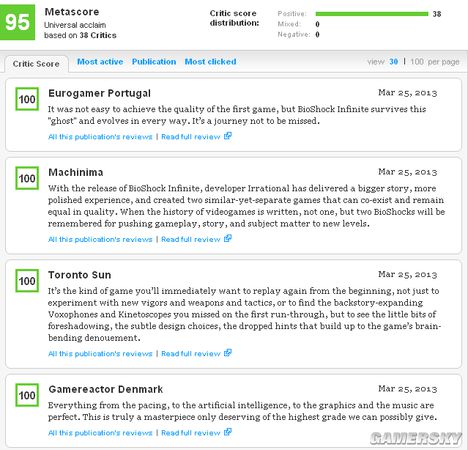Click the Toronto Sun publication title
The image size is (468, 450).
(x=80, y=275)
